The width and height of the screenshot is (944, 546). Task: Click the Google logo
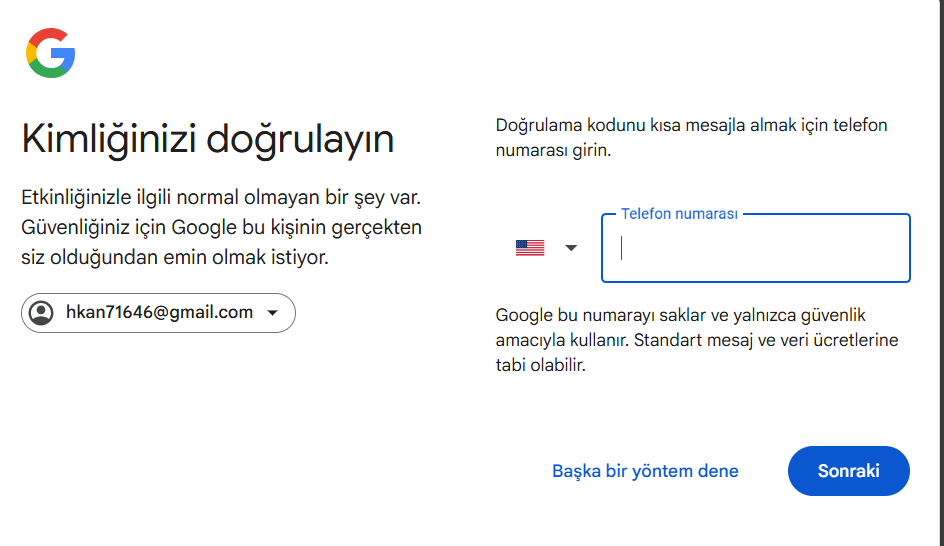point(51,53)
